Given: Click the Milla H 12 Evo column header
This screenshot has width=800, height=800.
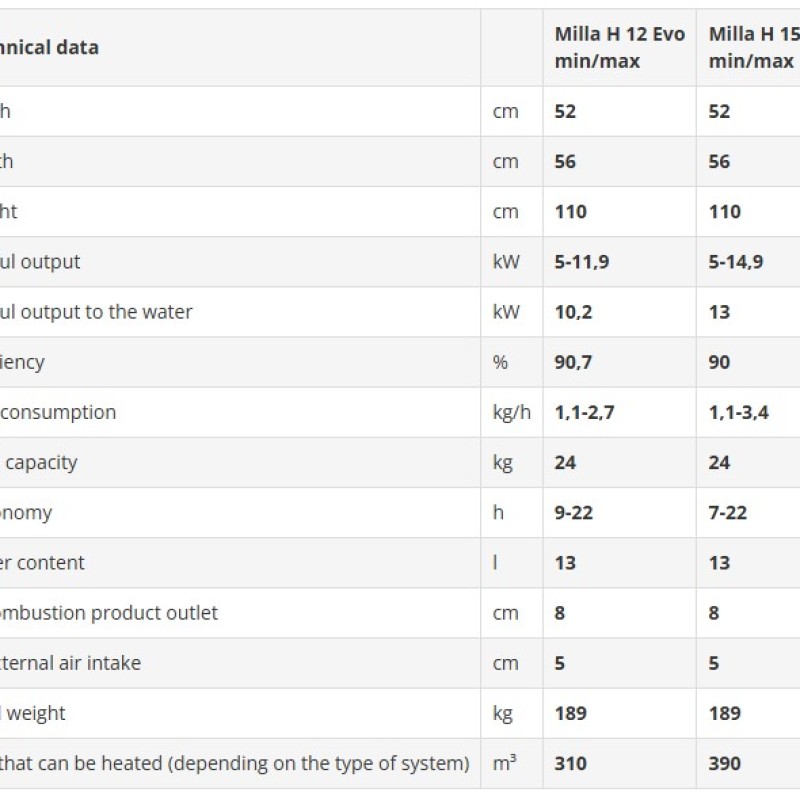Looking at the screenshot, I should [x=620, y=47].
